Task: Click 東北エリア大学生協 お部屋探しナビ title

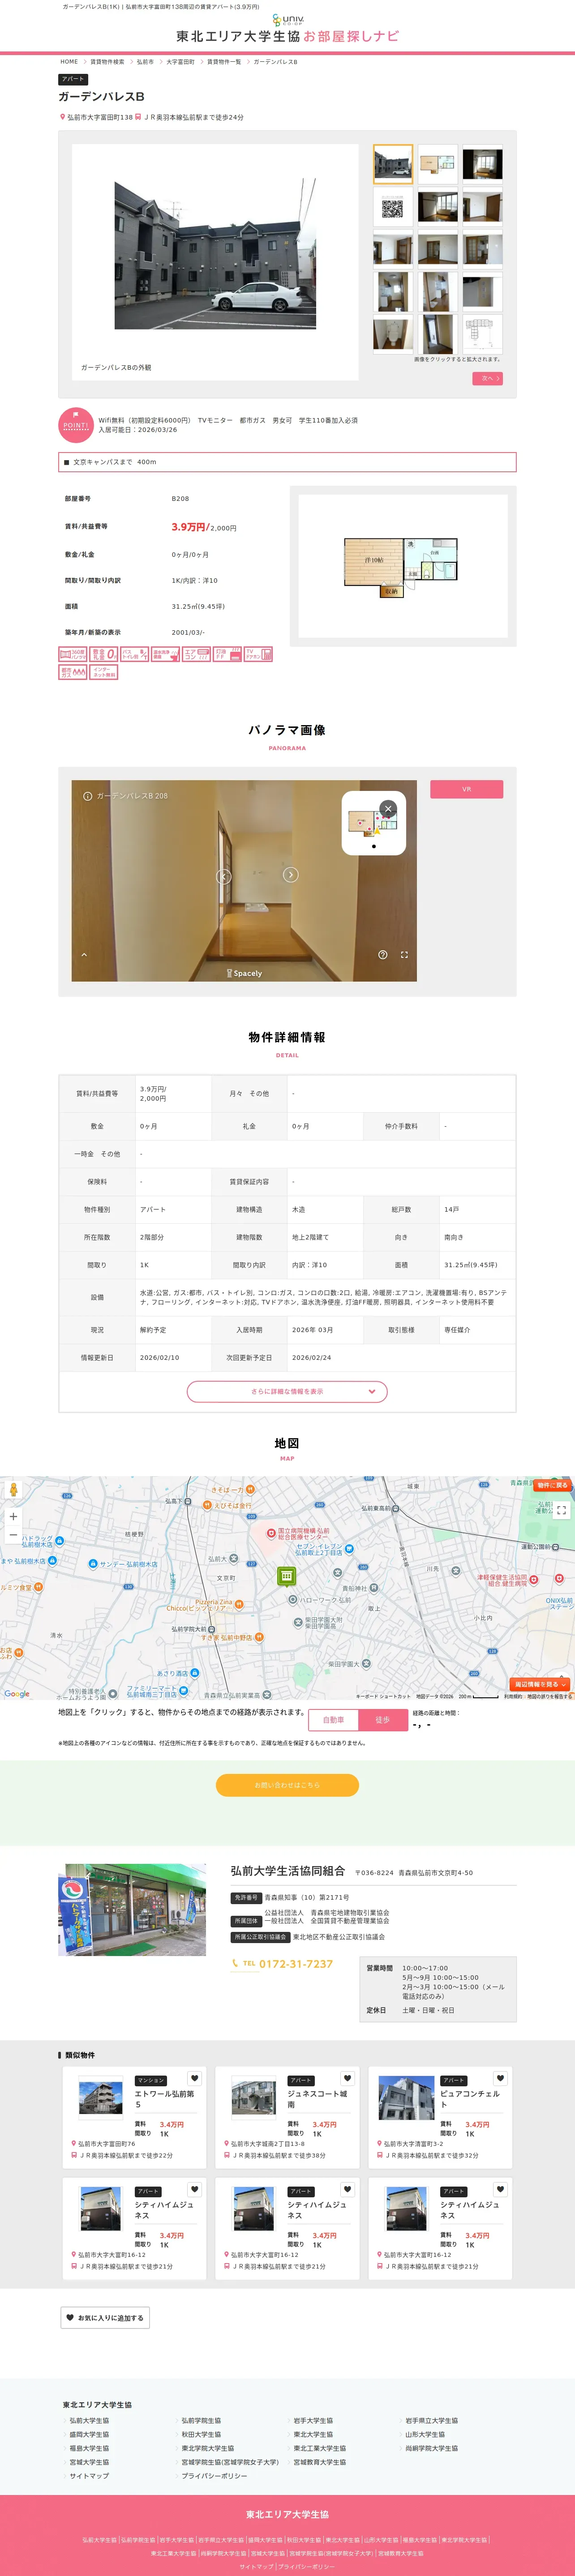Action: pos(287,36)
